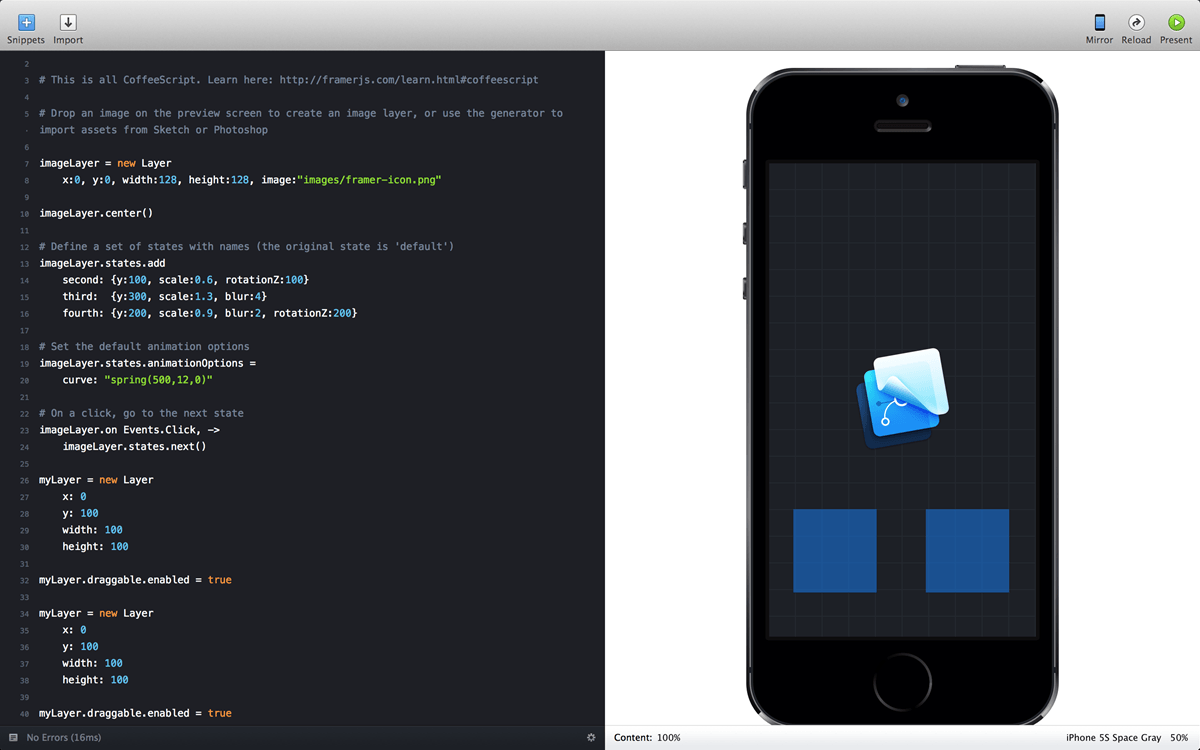Click 'width: 100' on line 29

pos(93,530)
